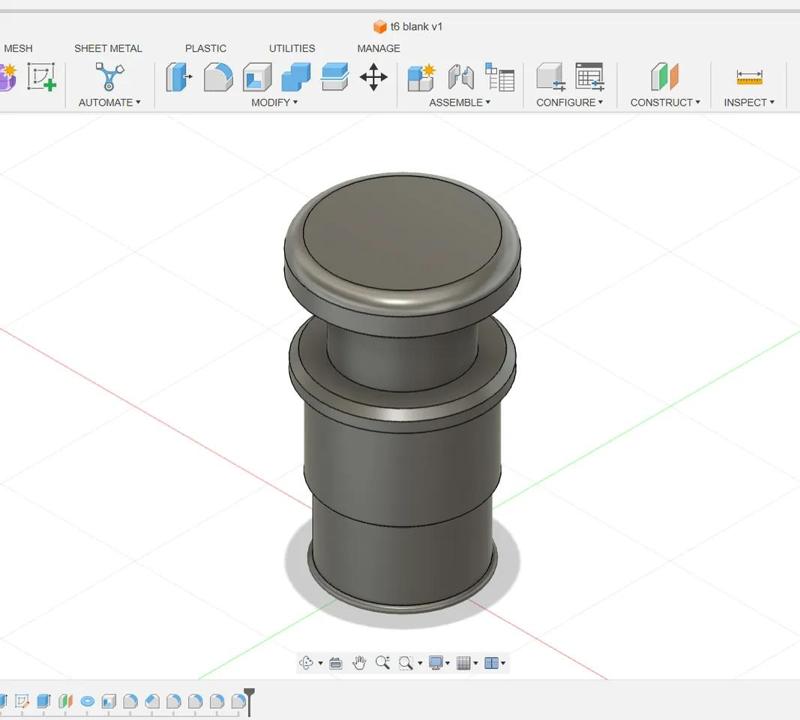Select the Joint tool icon
Image resolution: width=800 pixels, height=720 pixels.
[x=460, y=77]
